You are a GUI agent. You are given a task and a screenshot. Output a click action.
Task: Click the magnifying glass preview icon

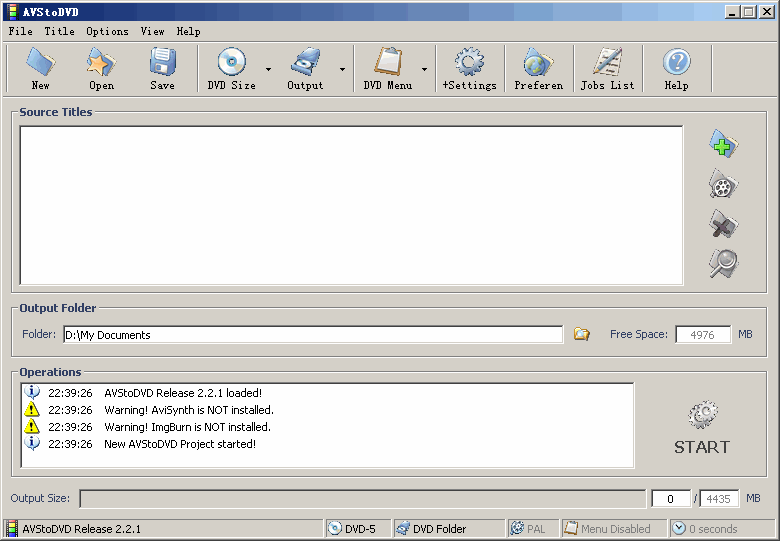(x=723, y=264)
